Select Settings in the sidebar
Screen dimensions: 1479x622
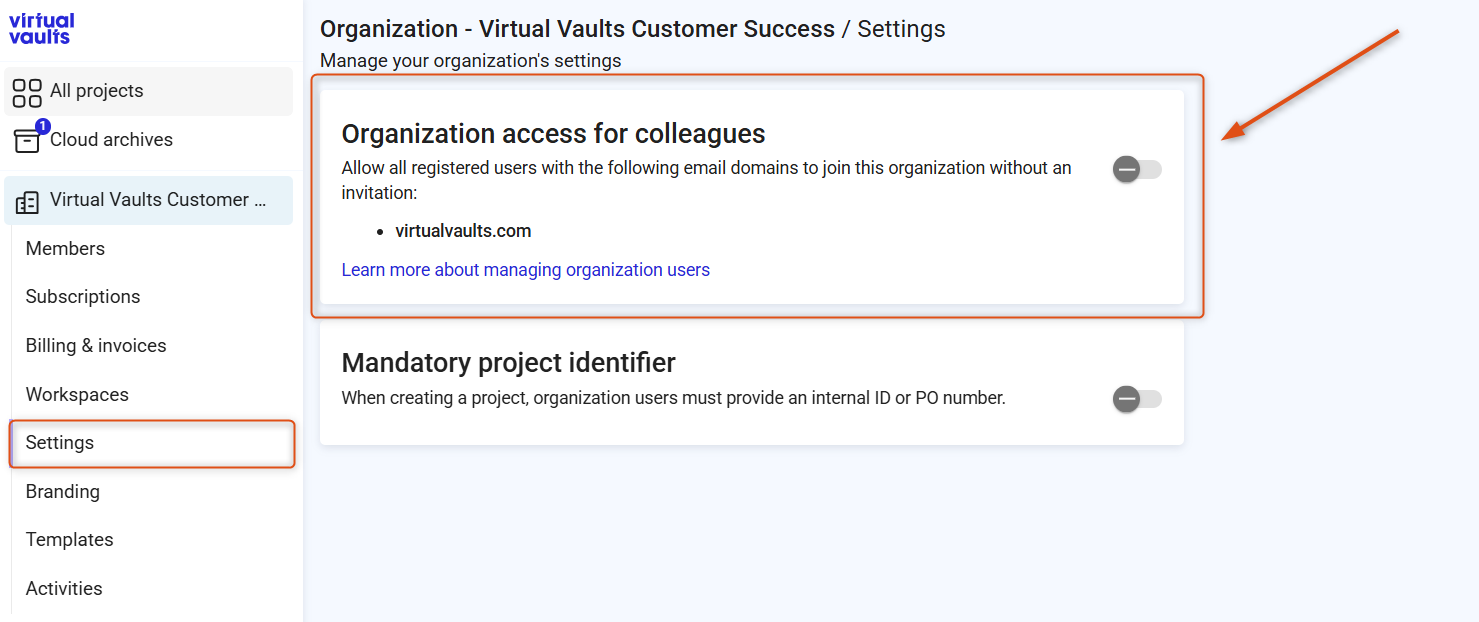coord(152,443)
